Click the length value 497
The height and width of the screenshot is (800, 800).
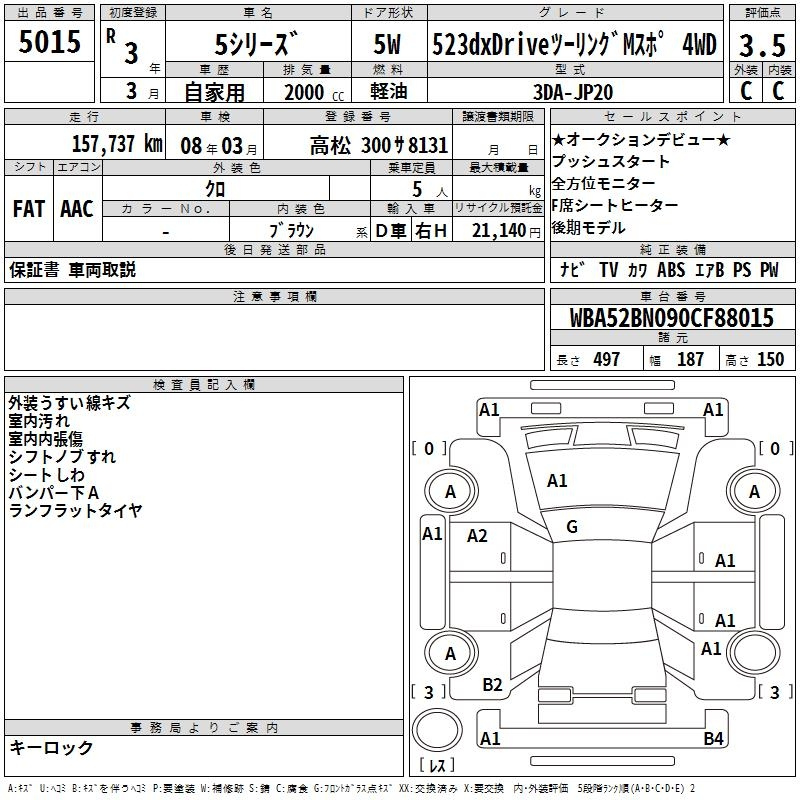[607, 359]
